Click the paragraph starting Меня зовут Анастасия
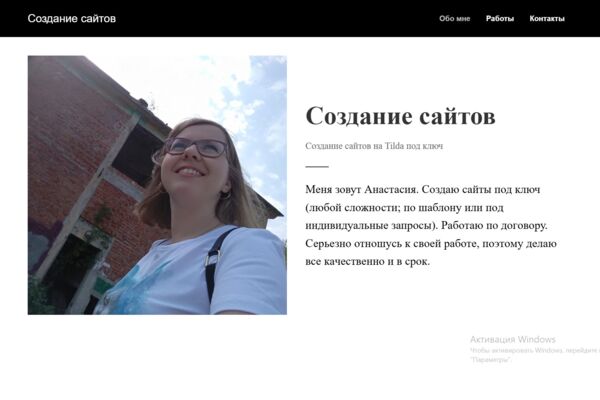 [x=431, y=225]
